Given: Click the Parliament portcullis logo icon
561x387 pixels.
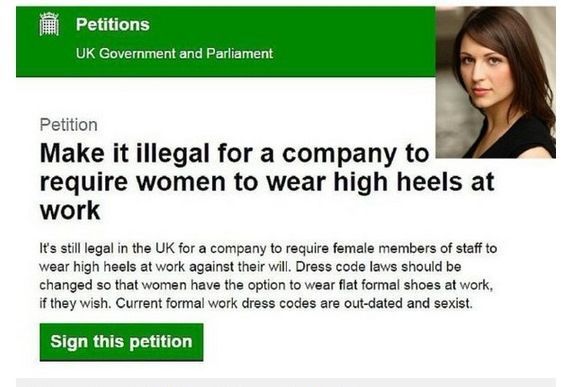Looking at the screenshot, I should (x=49, y=24).
